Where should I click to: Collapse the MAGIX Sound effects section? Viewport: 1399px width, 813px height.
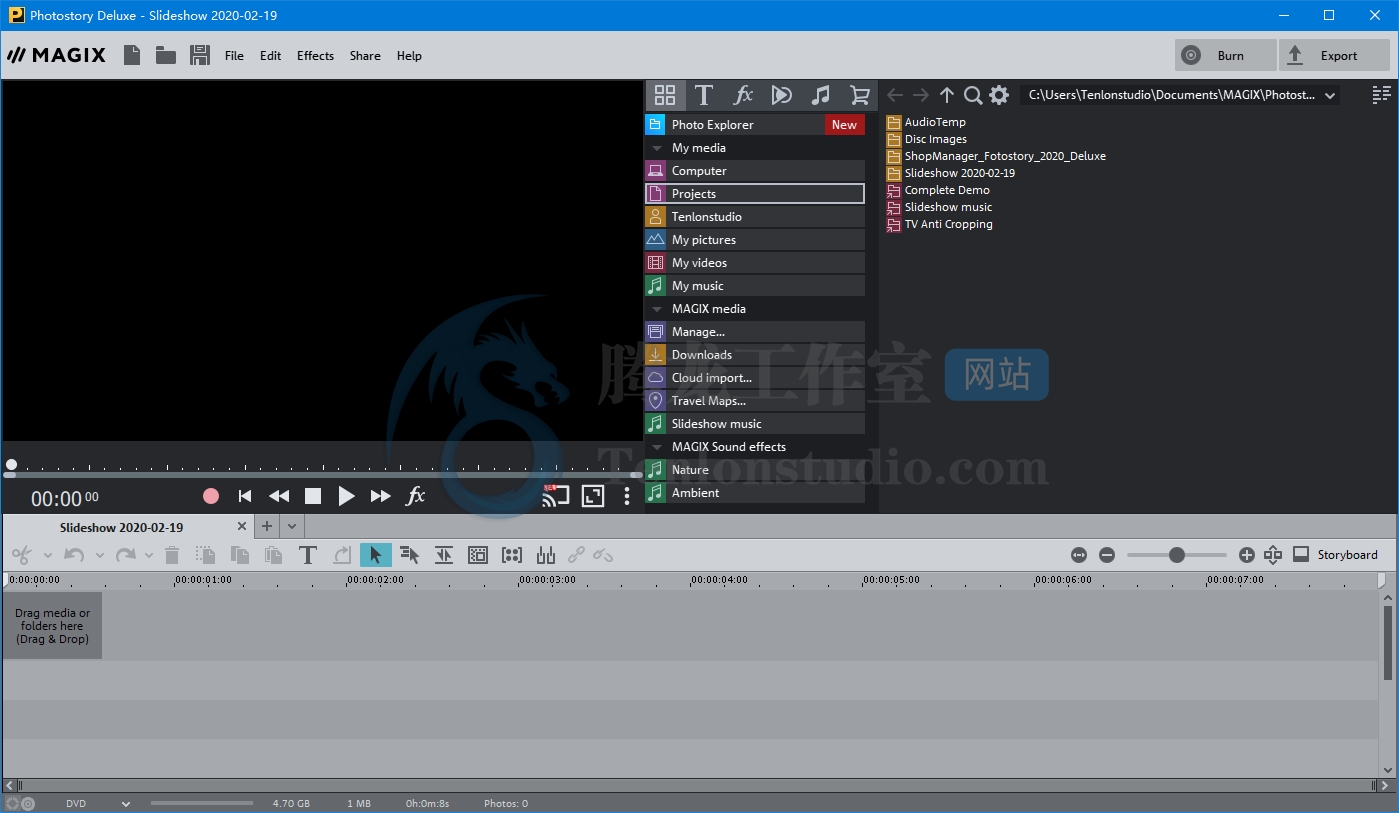(657, 447)
